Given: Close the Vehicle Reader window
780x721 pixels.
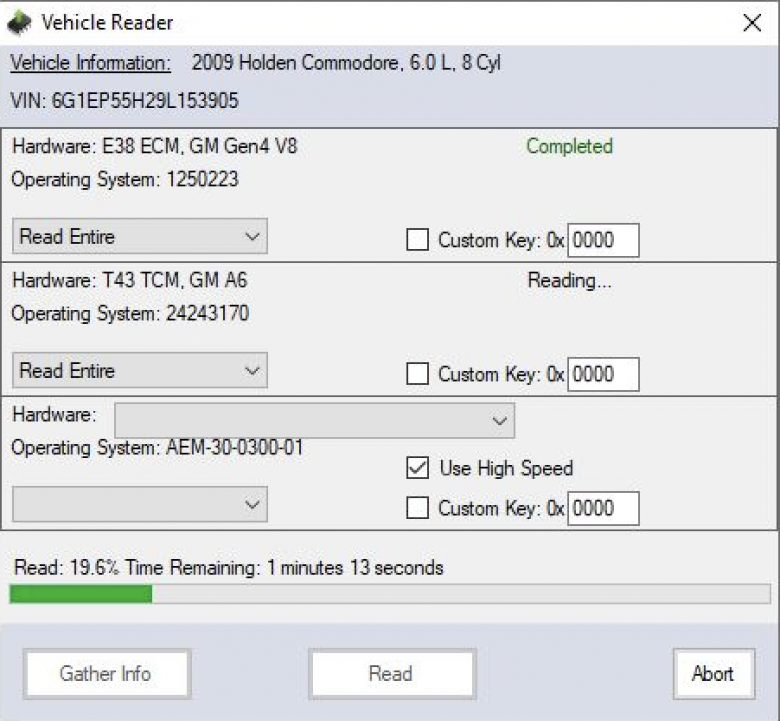Looking at the screenshot, I should [x=752, y=23].
